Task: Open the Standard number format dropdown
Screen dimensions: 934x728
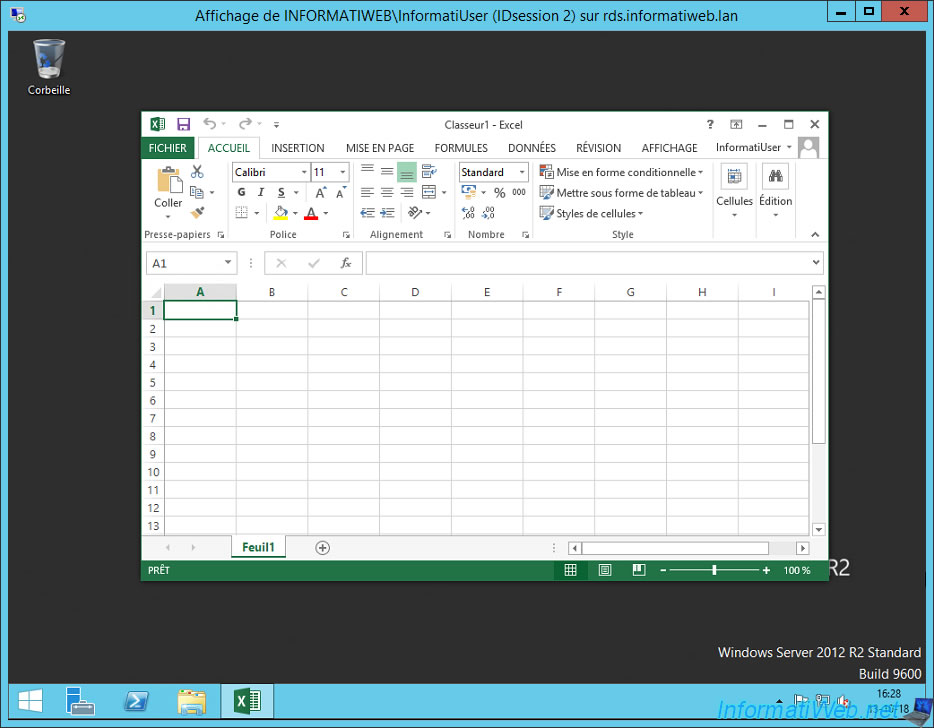Action: click(x=522, y=172)
